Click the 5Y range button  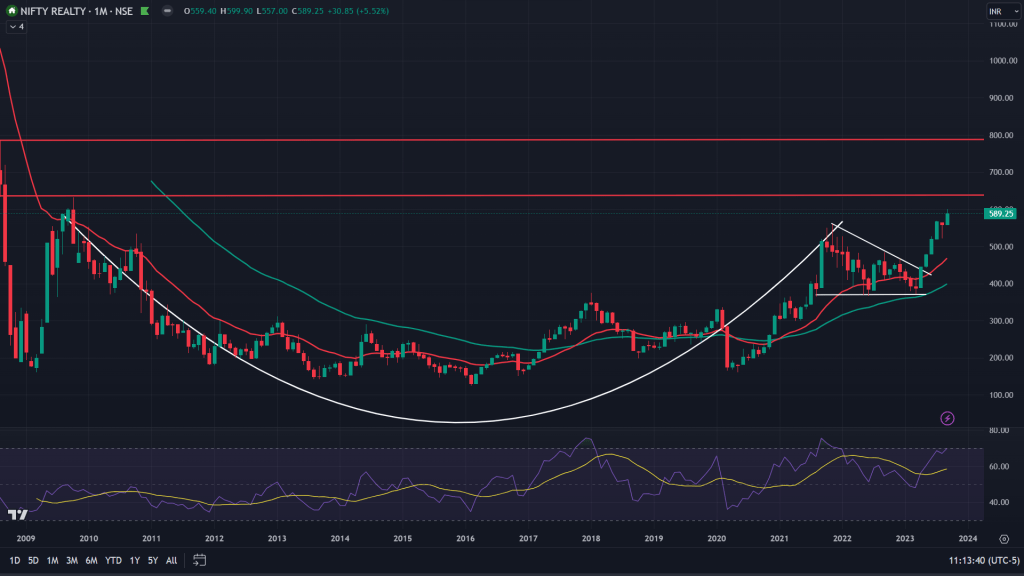(151, 561)
